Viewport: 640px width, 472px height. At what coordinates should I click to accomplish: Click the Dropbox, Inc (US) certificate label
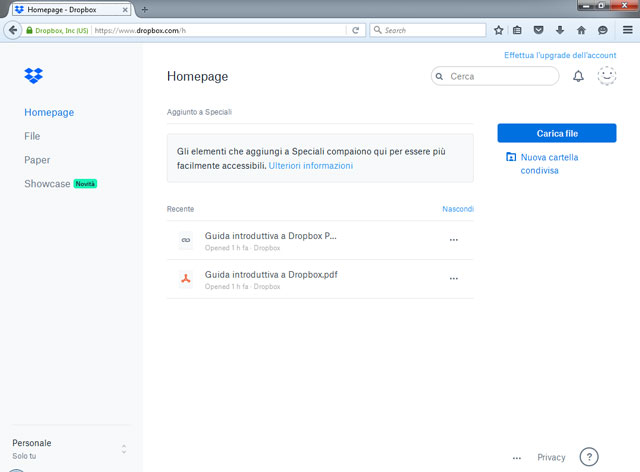click(62, 30)
